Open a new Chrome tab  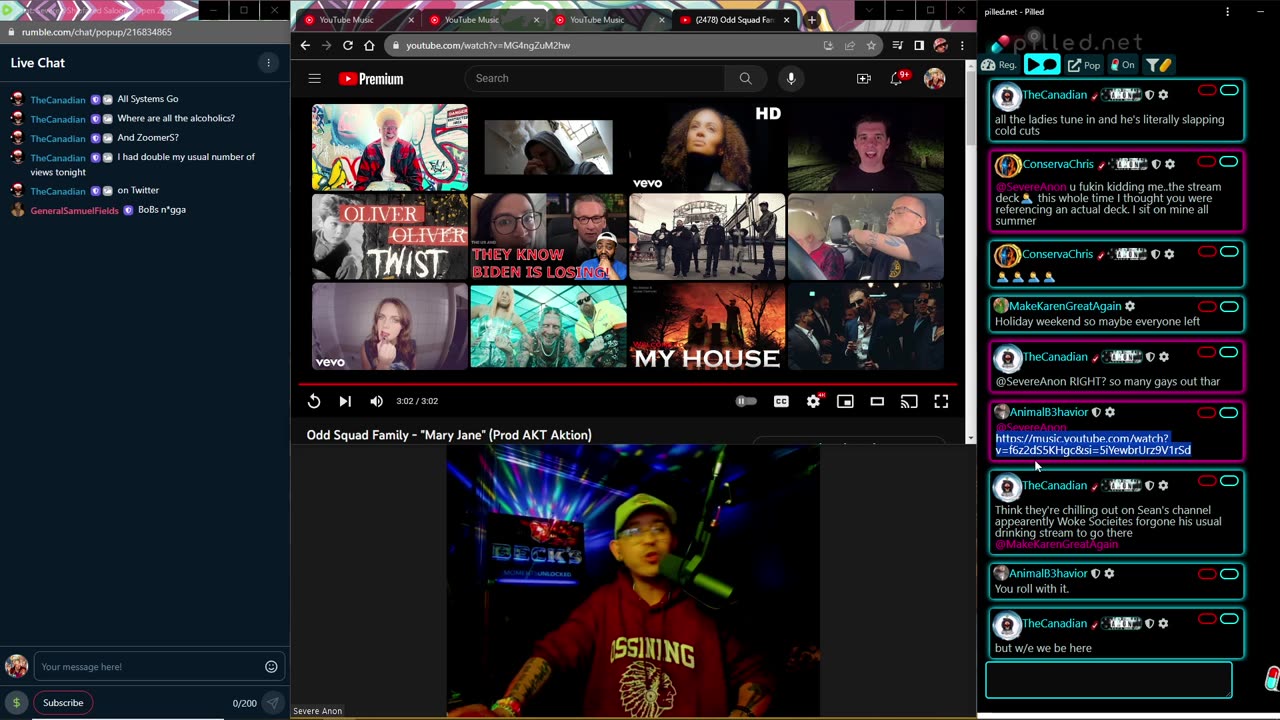click(812, 19)
